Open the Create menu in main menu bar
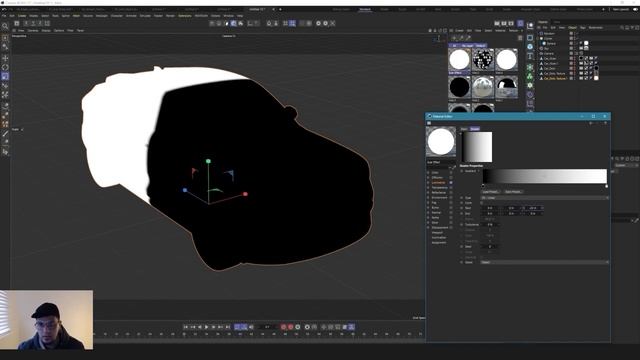This screenshot has height=360, width=640. tap(22, 16)
